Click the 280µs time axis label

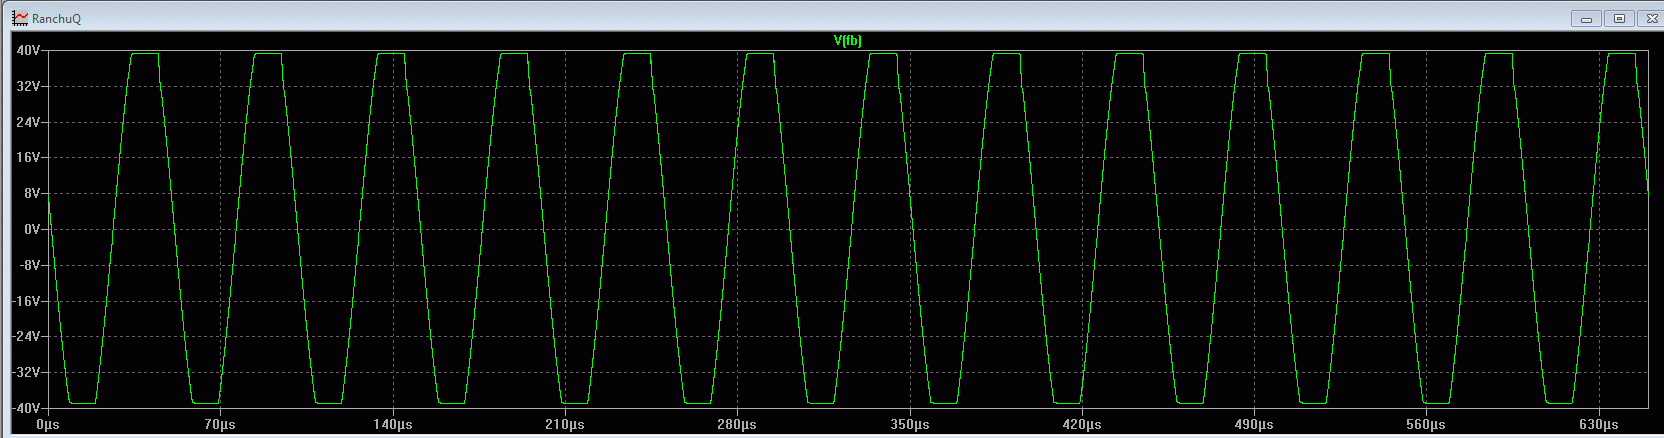pos(737,425)
